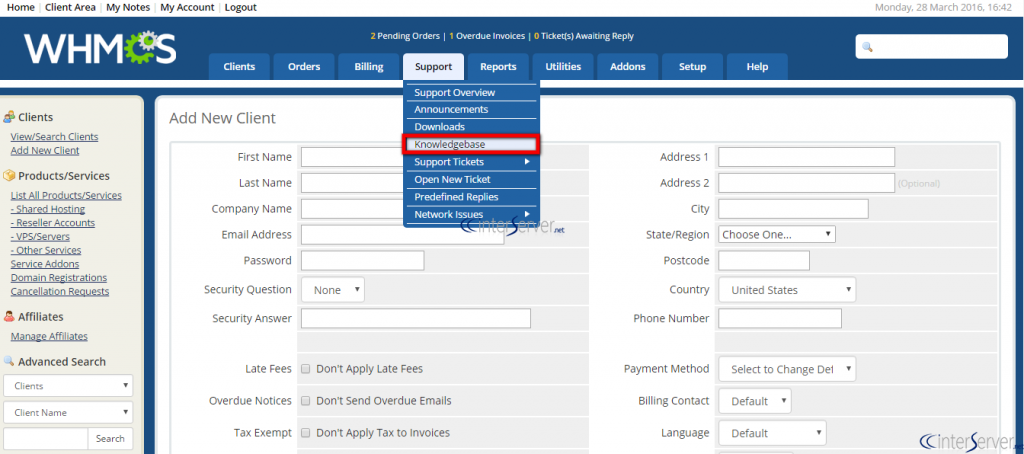Open Other Services sidebar link
The image size is (1024, 454).
click(46, 250)
